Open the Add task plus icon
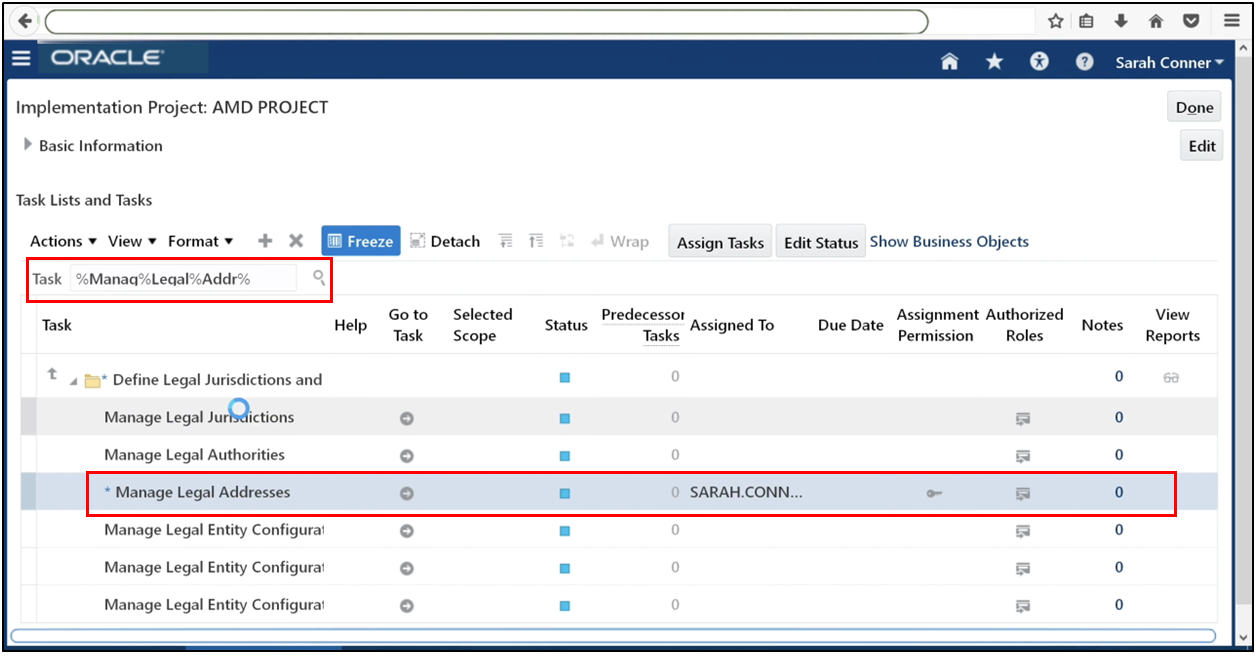Image resolution: width=1256 pixels, height=656 pixels. tap(264, 240)
